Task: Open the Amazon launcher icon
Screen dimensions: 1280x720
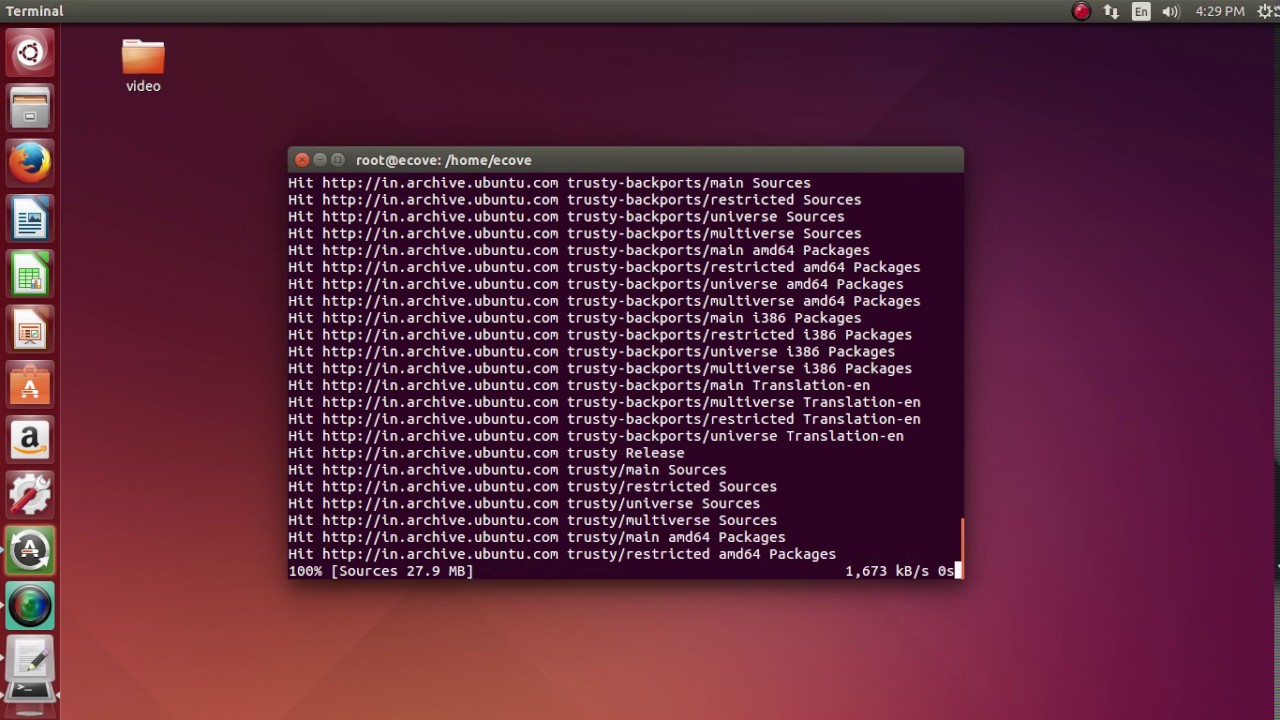Action: [x=30, y=440]
